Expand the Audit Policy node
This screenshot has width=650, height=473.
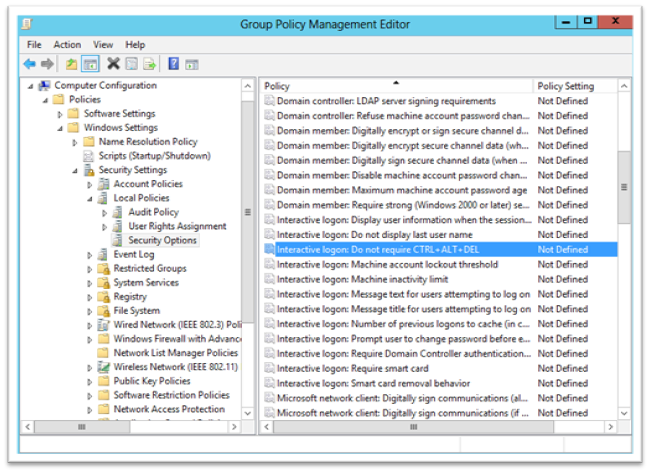[104, 212]
